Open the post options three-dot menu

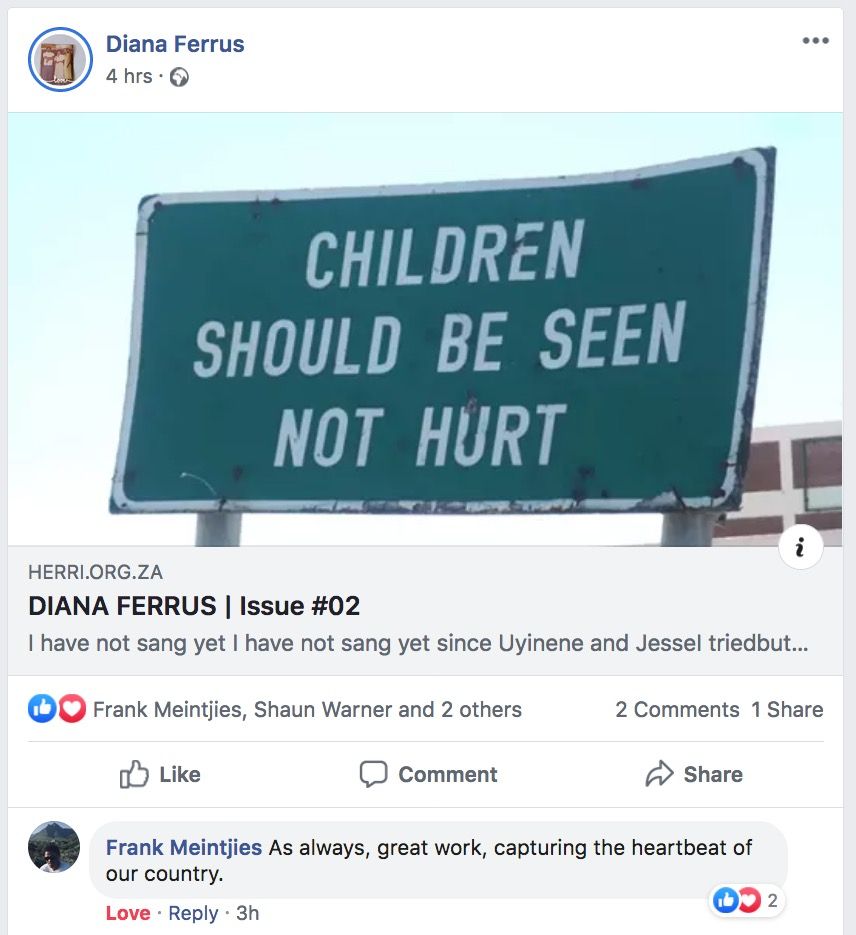click(815, 41)
